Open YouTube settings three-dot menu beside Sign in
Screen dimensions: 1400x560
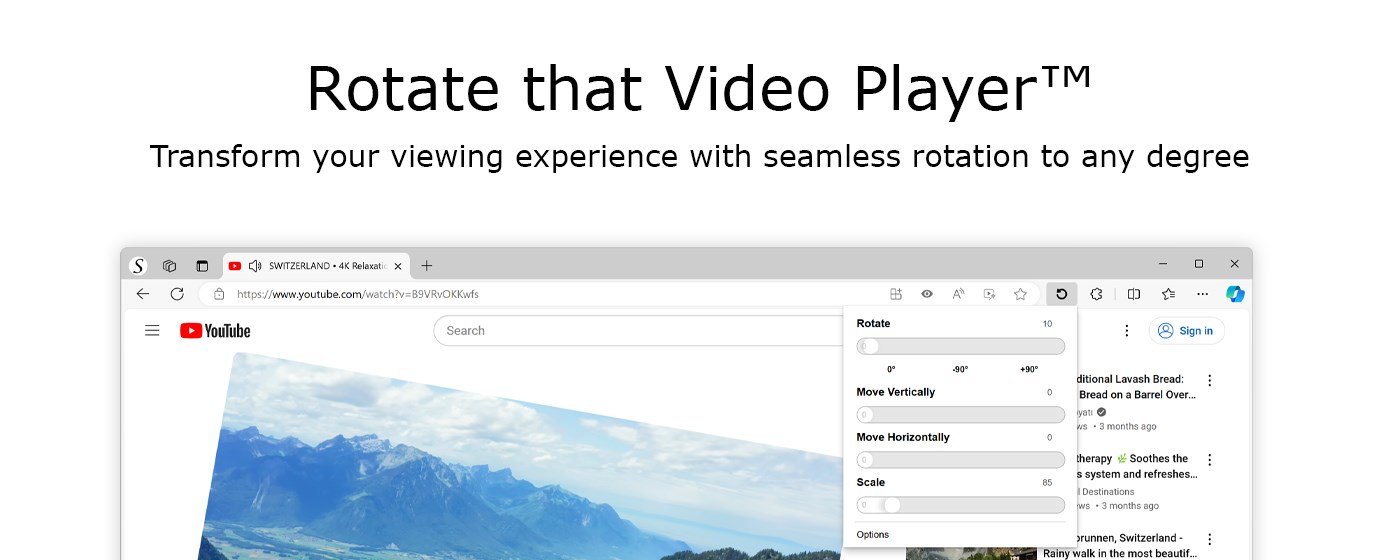pyautogui.click(x=1127, y=331)
